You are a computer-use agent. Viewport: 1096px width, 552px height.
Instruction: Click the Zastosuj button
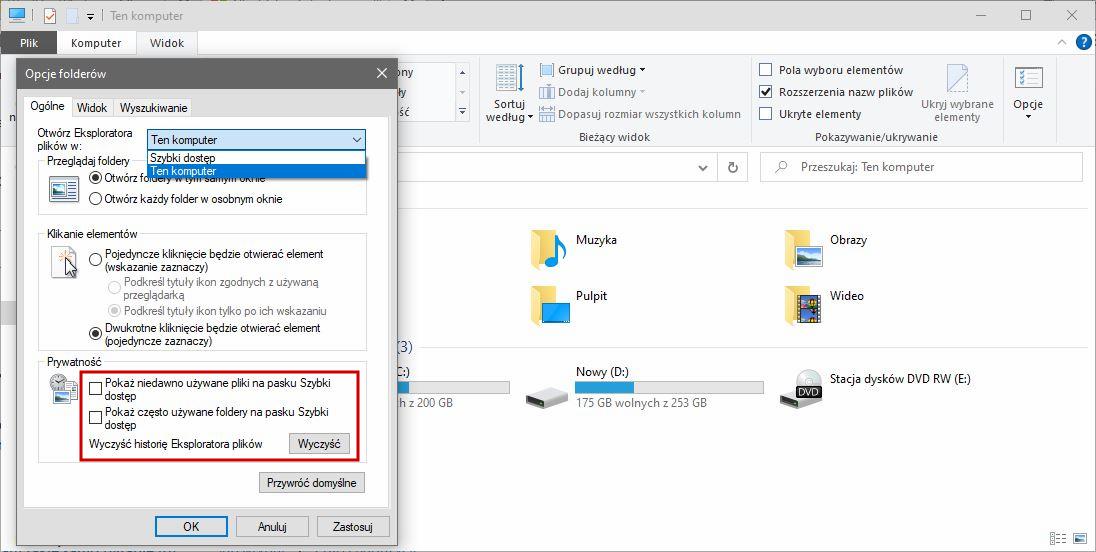tap(352, 527)
